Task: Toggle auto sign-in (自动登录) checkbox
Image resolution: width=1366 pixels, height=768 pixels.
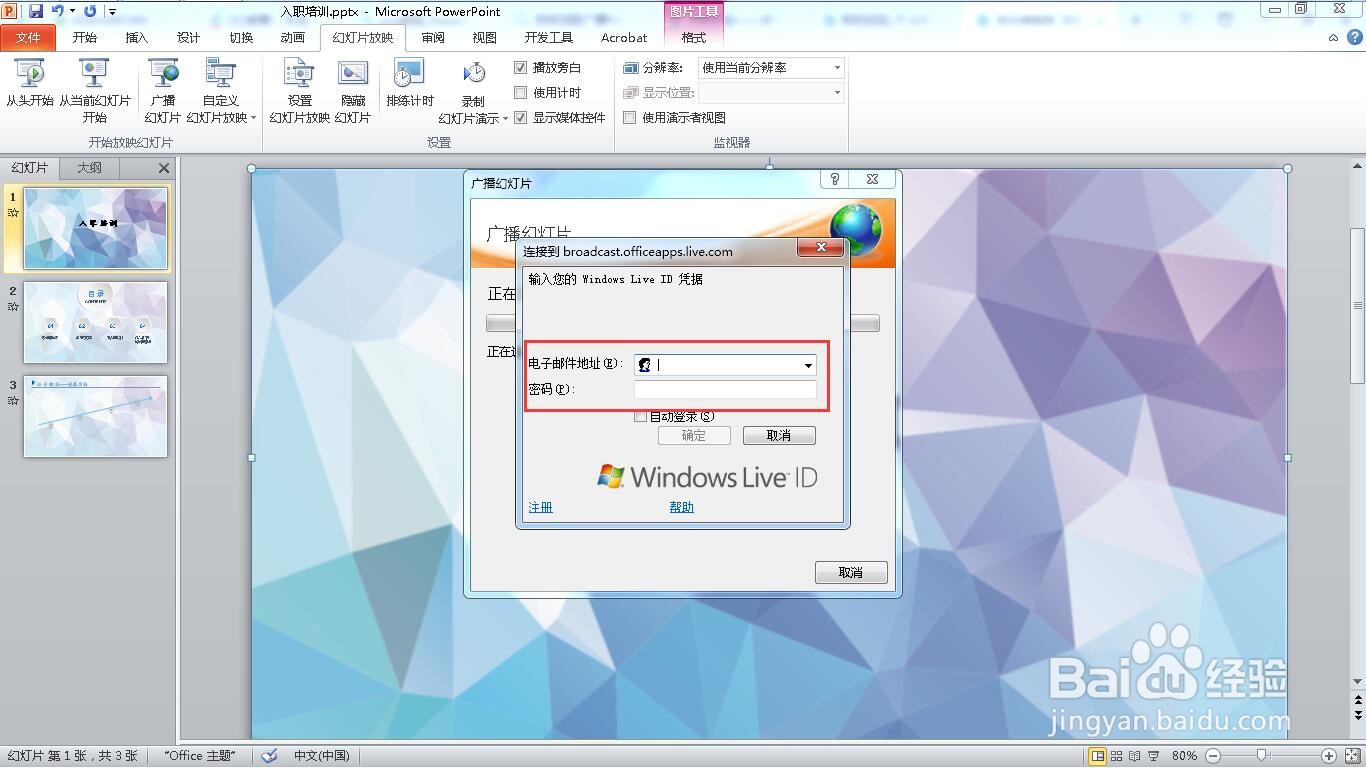Action: coord(641,416)
